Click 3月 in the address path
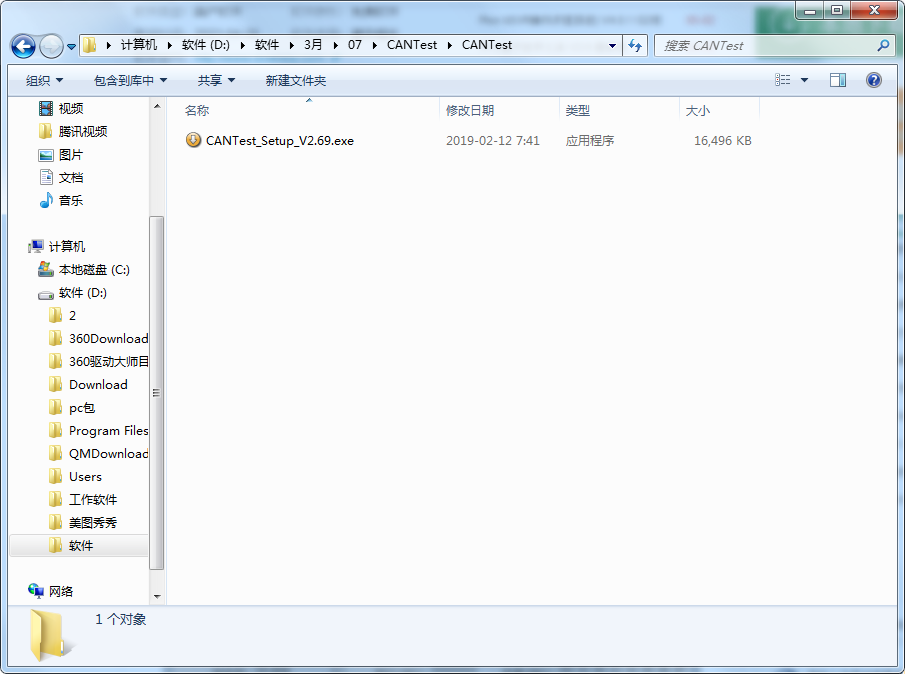The image size is (905, 674). coord(313,45)
